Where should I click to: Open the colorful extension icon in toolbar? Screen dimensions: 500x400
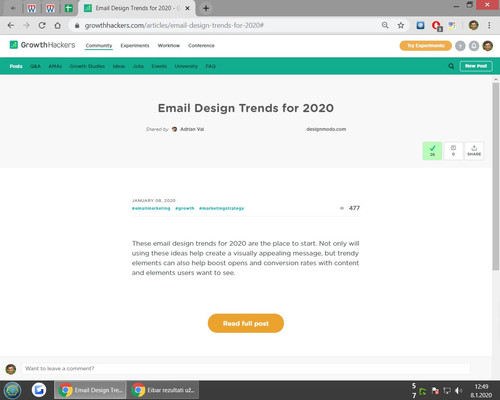pos(452,25)
